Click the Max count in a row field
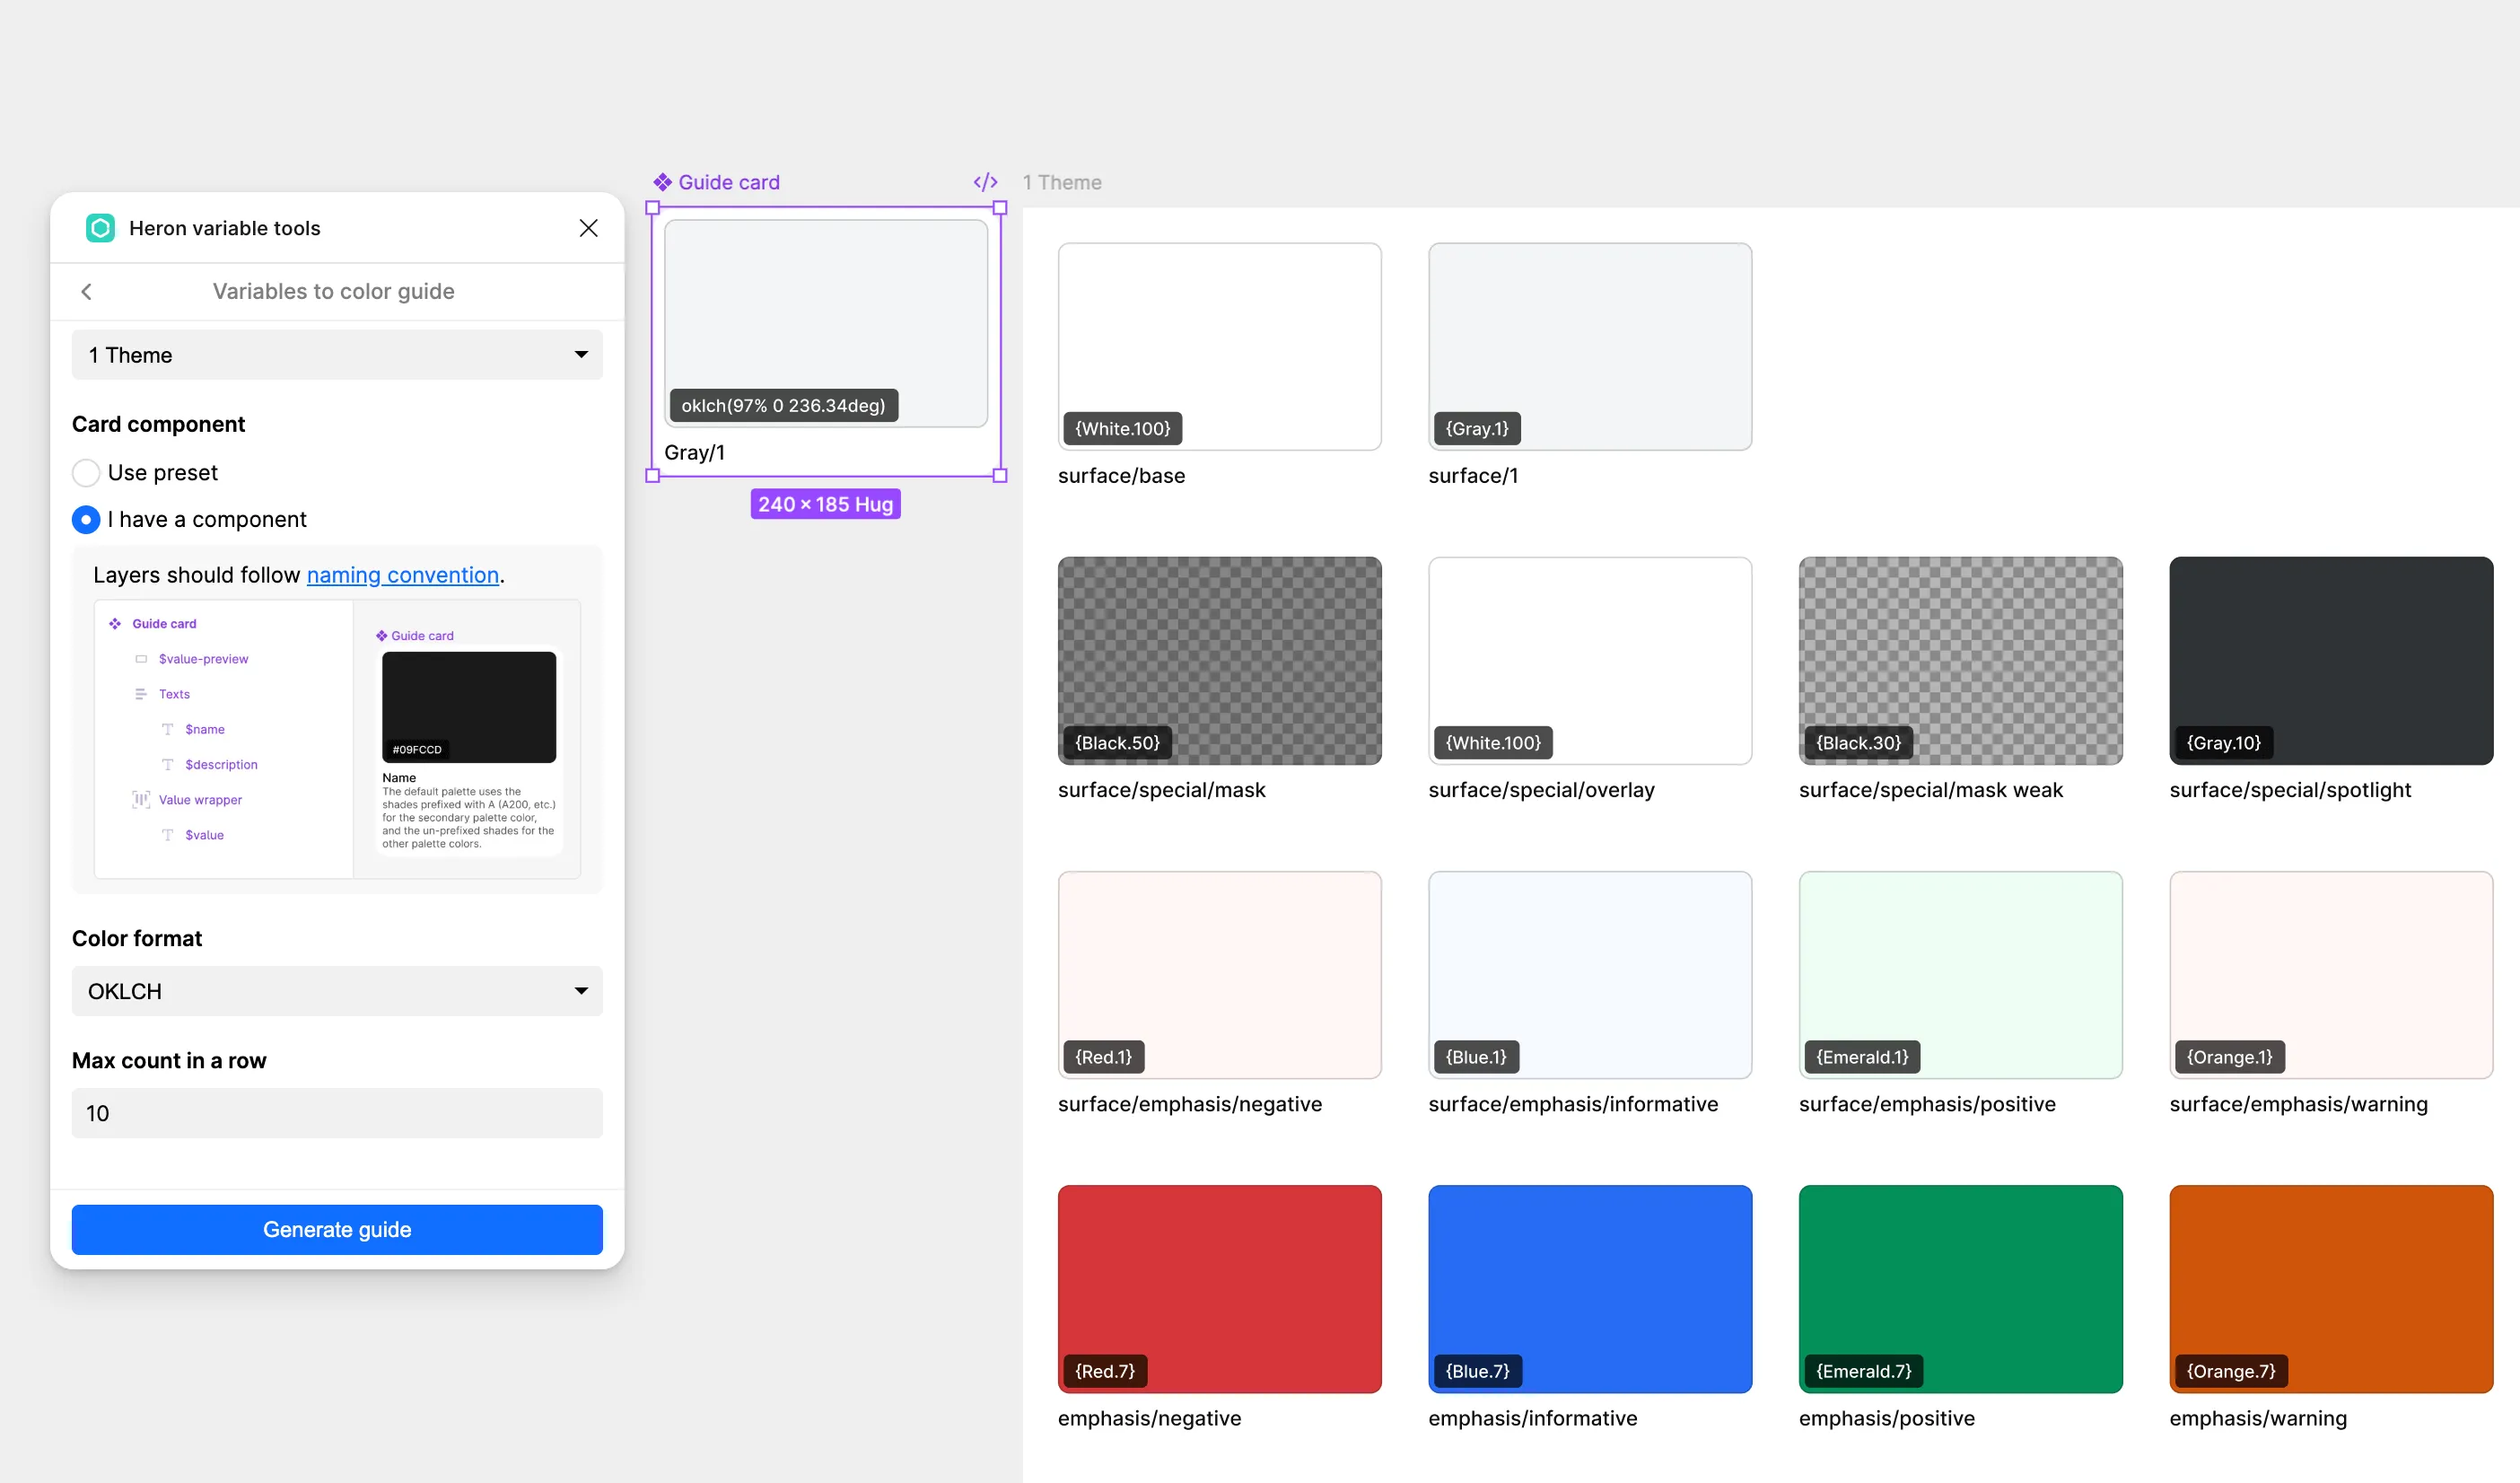Viewport: 2520px width, 1483px height. tap(337, 1113)
